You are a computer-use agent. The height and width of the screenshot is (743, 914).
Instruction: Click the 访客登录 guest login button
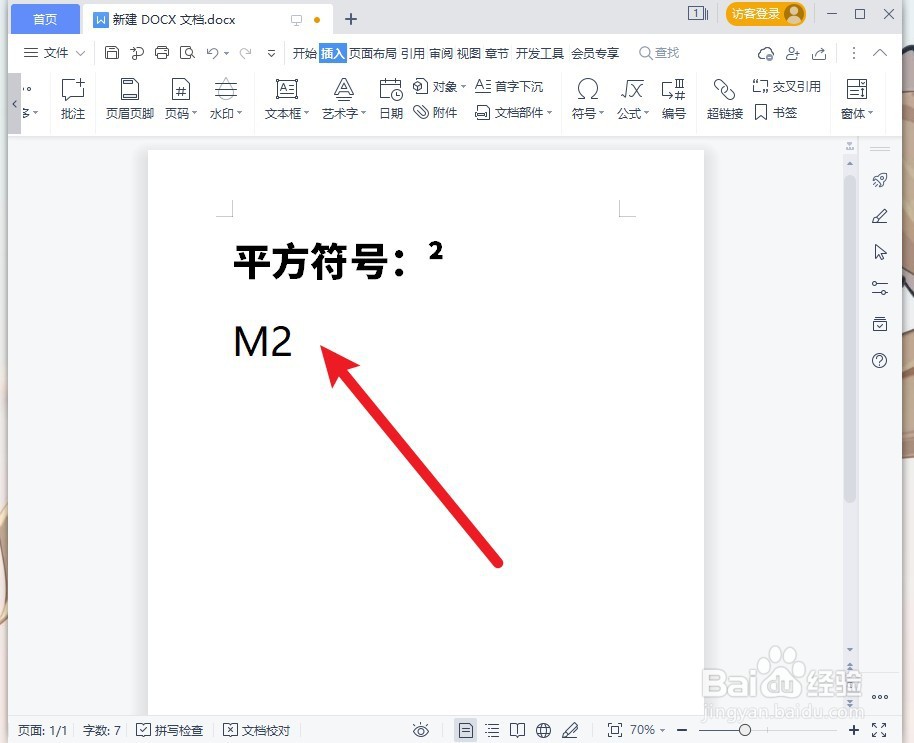pyautogui.click(x=759, y=15)
